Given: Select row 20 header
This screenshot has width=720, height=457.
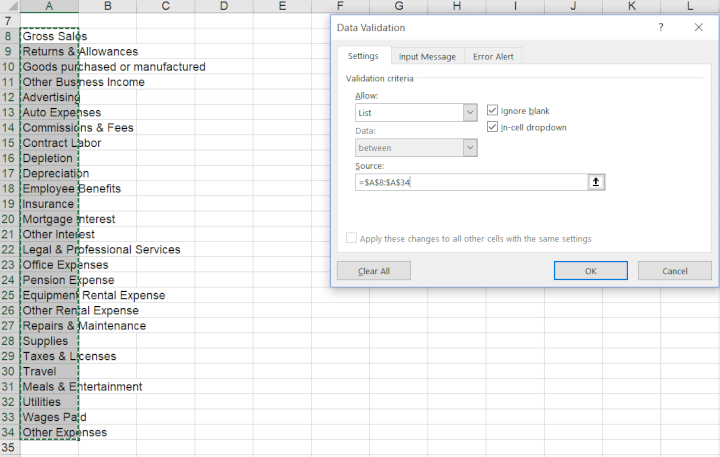Looking at the screenshot, I should click(10, 219).
